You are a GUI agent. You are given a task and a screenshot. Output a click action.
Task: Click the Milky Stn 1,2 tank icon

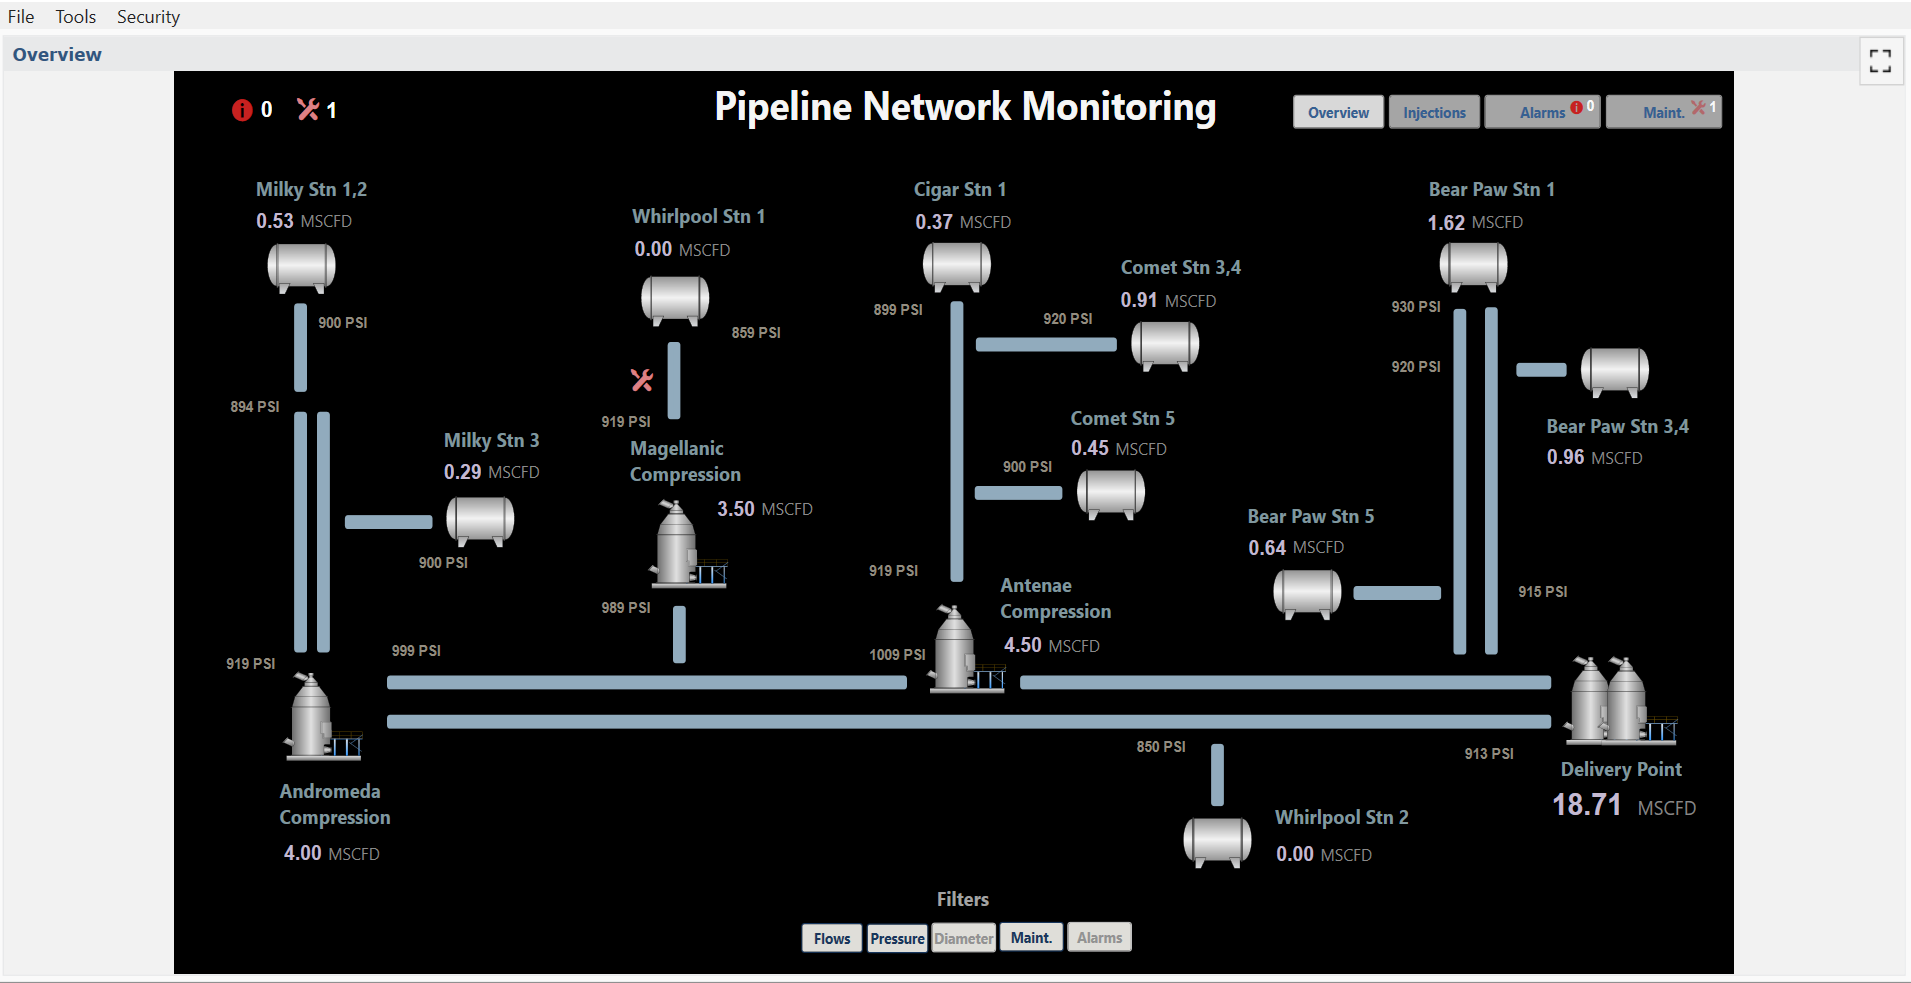[301, 266]
